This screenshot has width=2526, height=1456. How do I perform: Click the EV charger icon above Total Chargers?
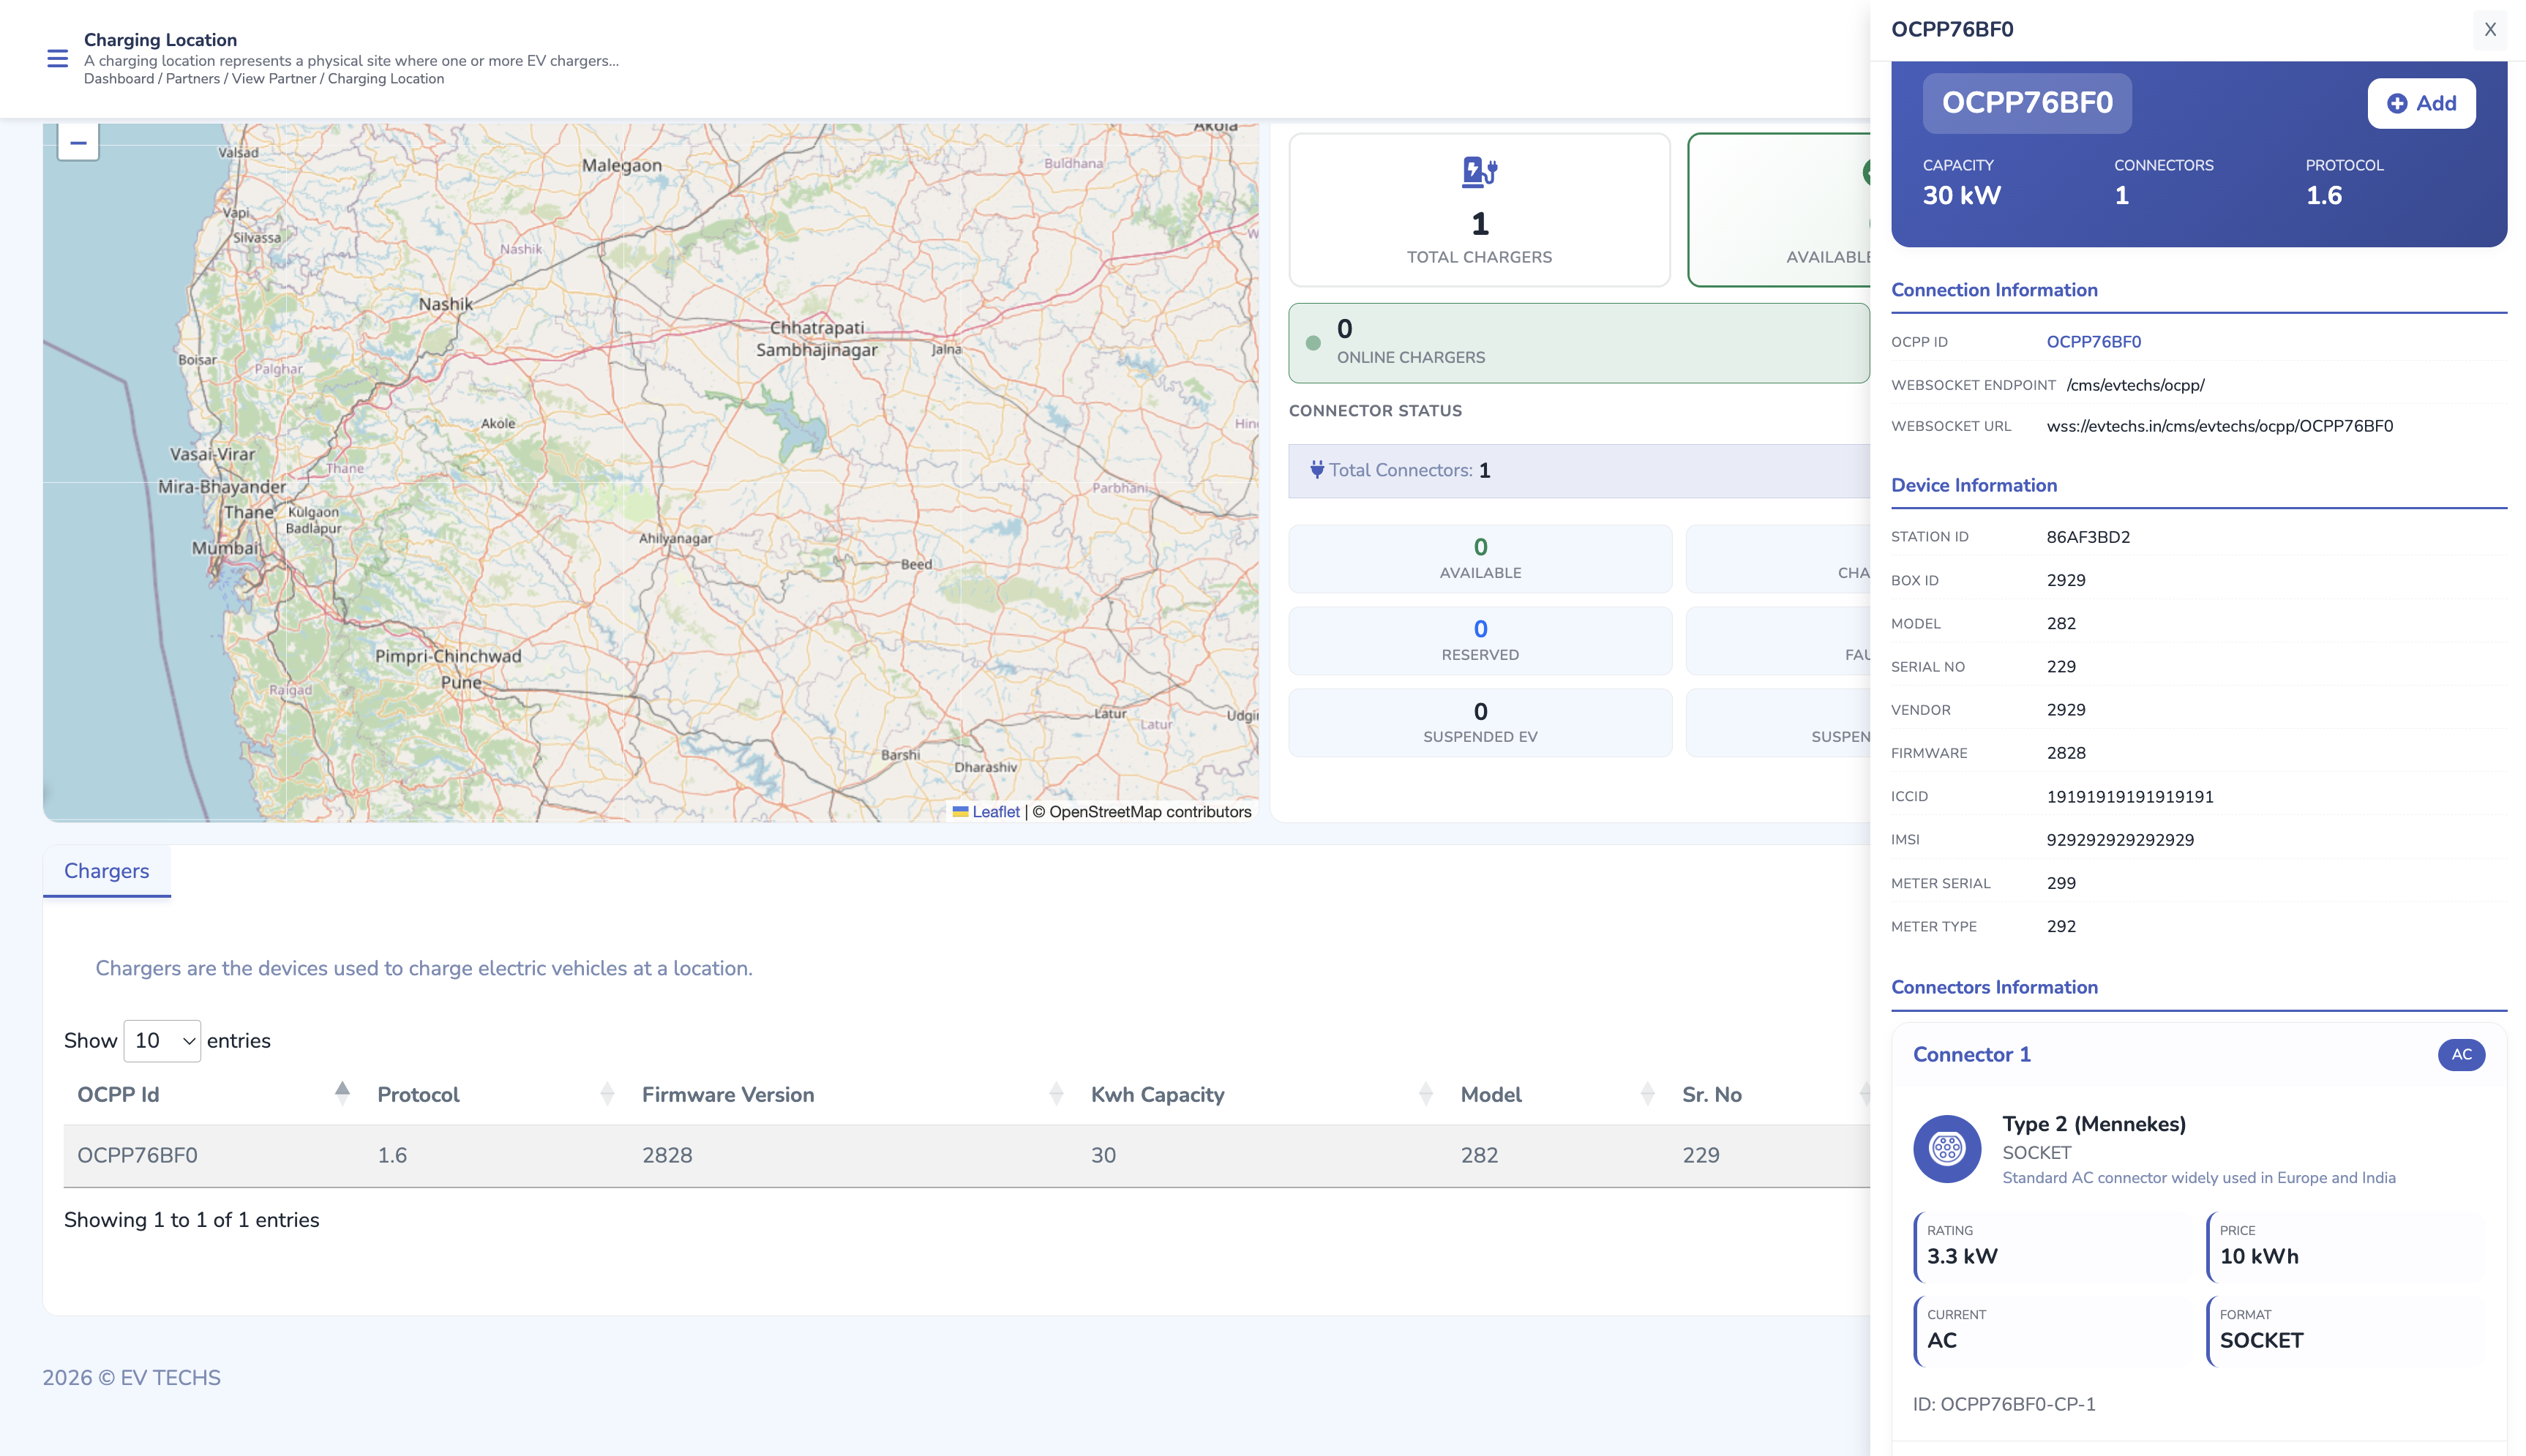tap(1479, 172)
